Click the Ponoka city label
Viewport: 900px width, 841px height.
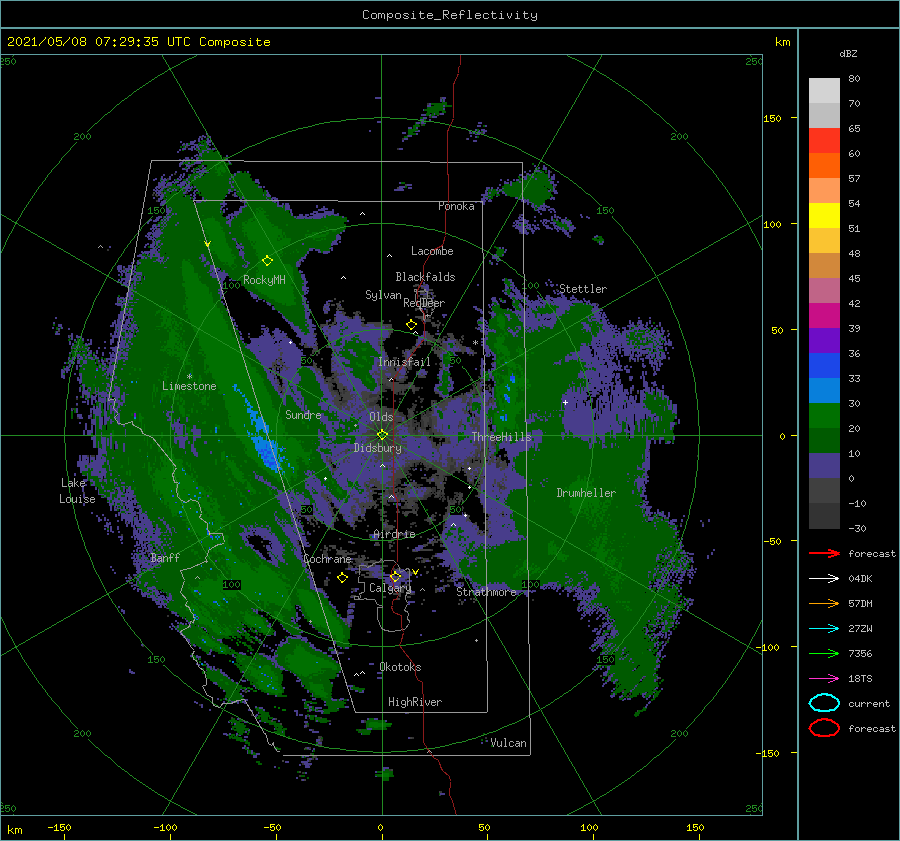[456, 206]
